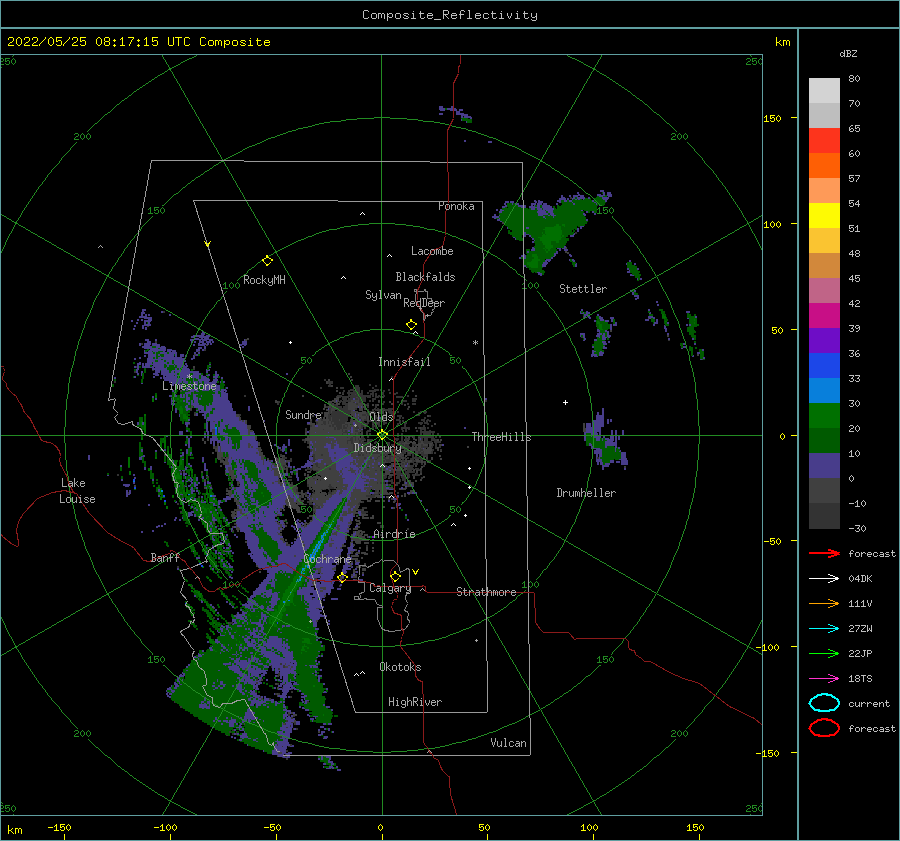This screenshot has width=900, height=841.
Task: Pick the bright green 20-30 dBZ swatch
Action: pyautogui.click(x=824, y=416)
